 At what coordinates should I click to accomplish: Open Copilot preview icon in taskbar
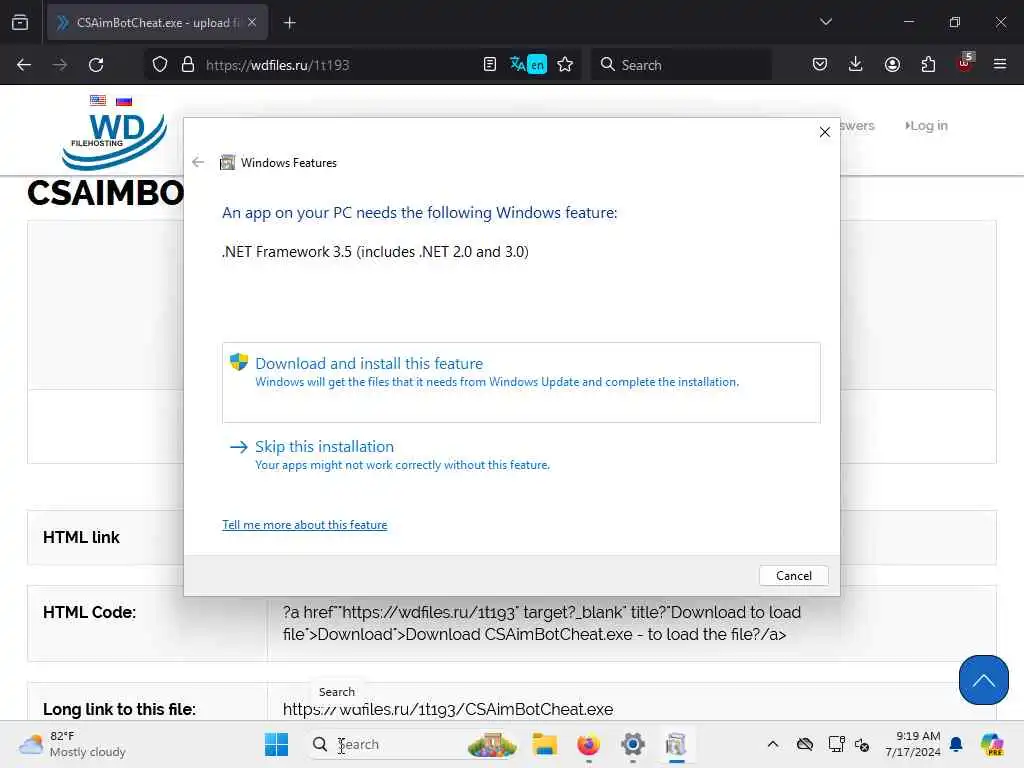click(992, 744)
